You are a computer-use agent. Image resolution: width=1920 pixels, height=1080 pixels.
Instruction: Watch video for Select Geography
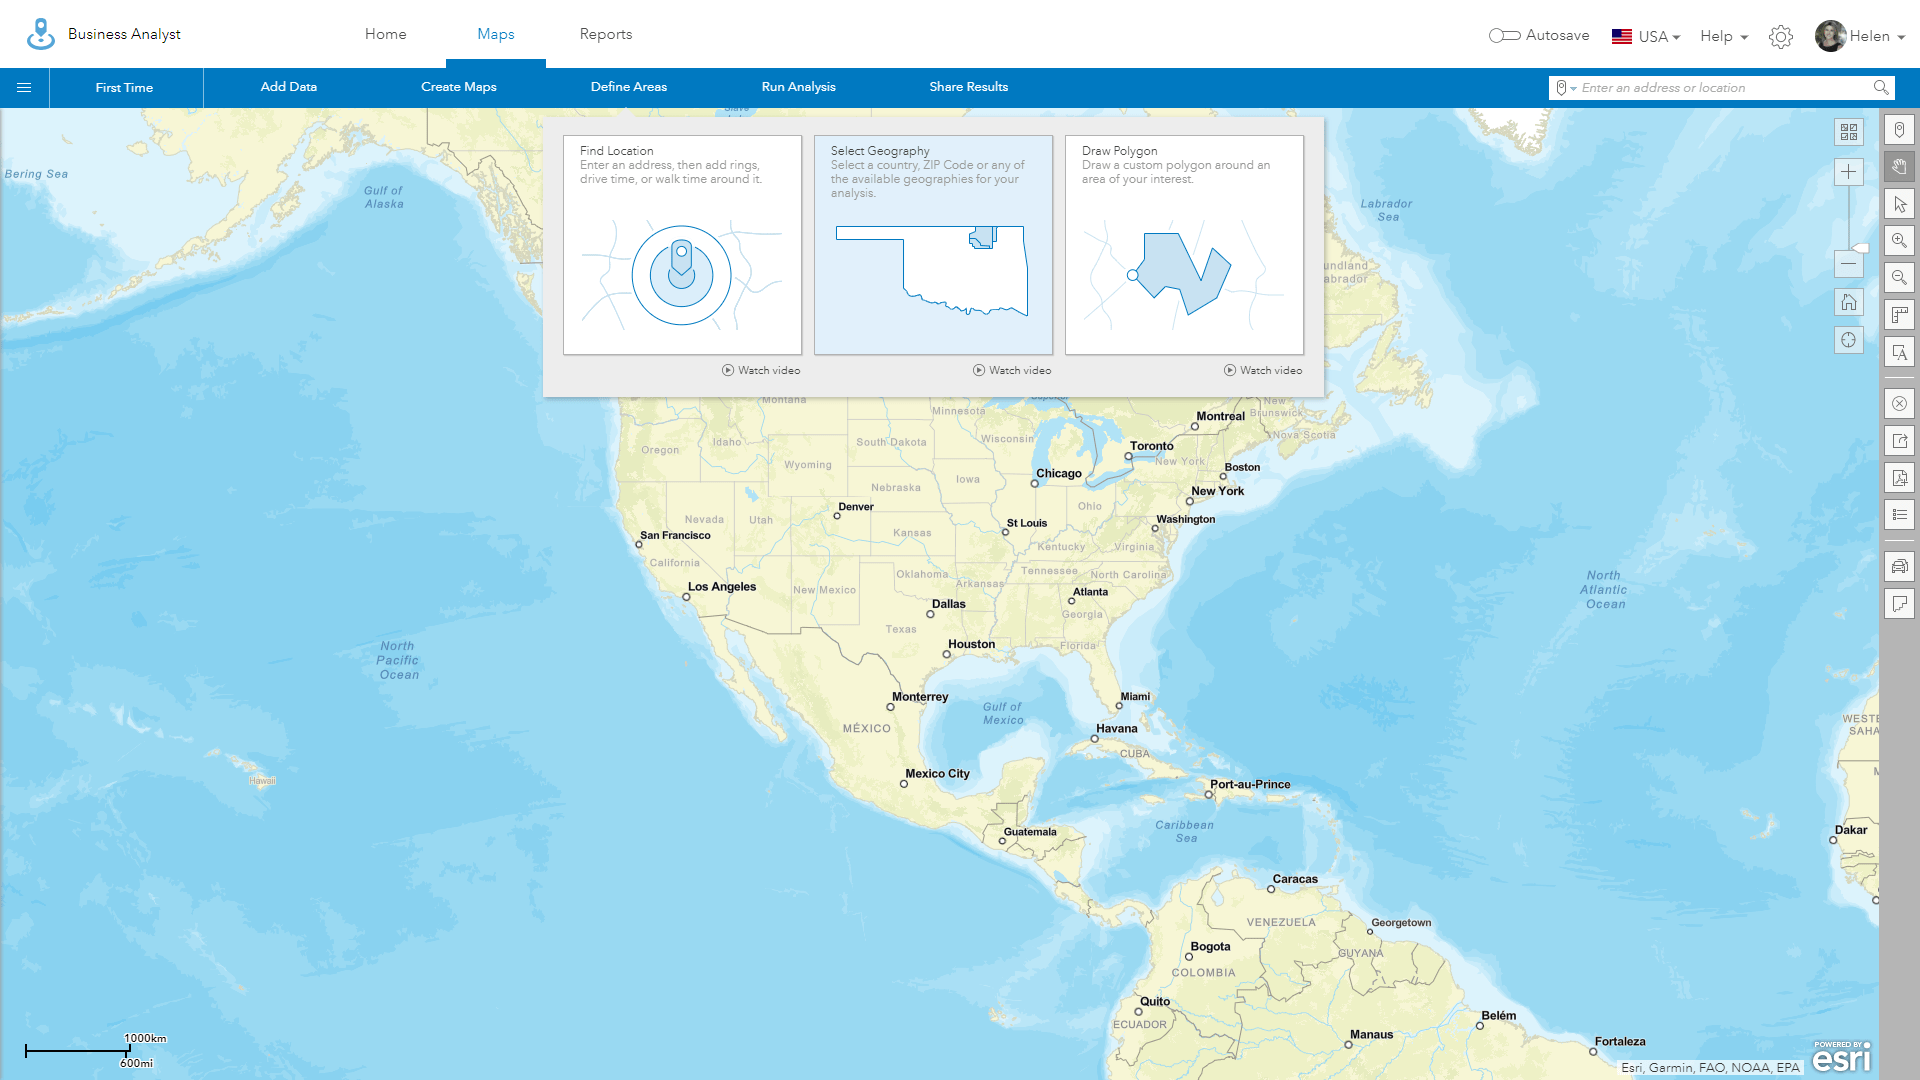pos(1012,370)
